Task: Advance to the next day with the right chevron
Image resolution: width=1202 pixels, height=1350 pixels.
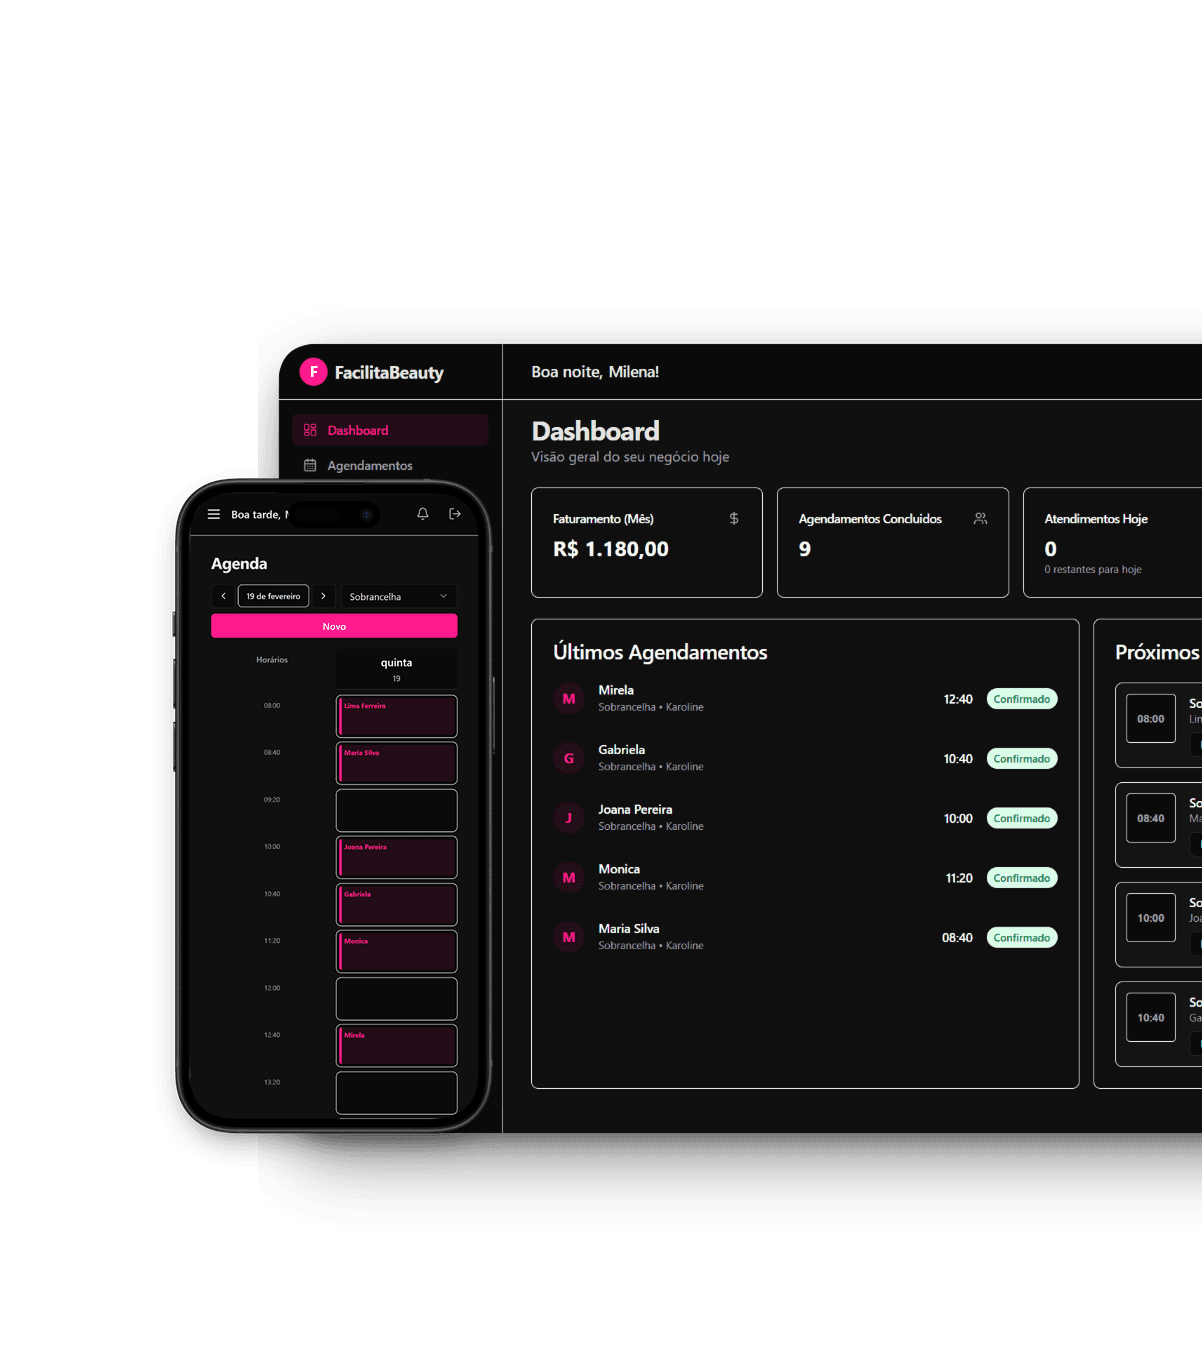Action: [323, 595]
